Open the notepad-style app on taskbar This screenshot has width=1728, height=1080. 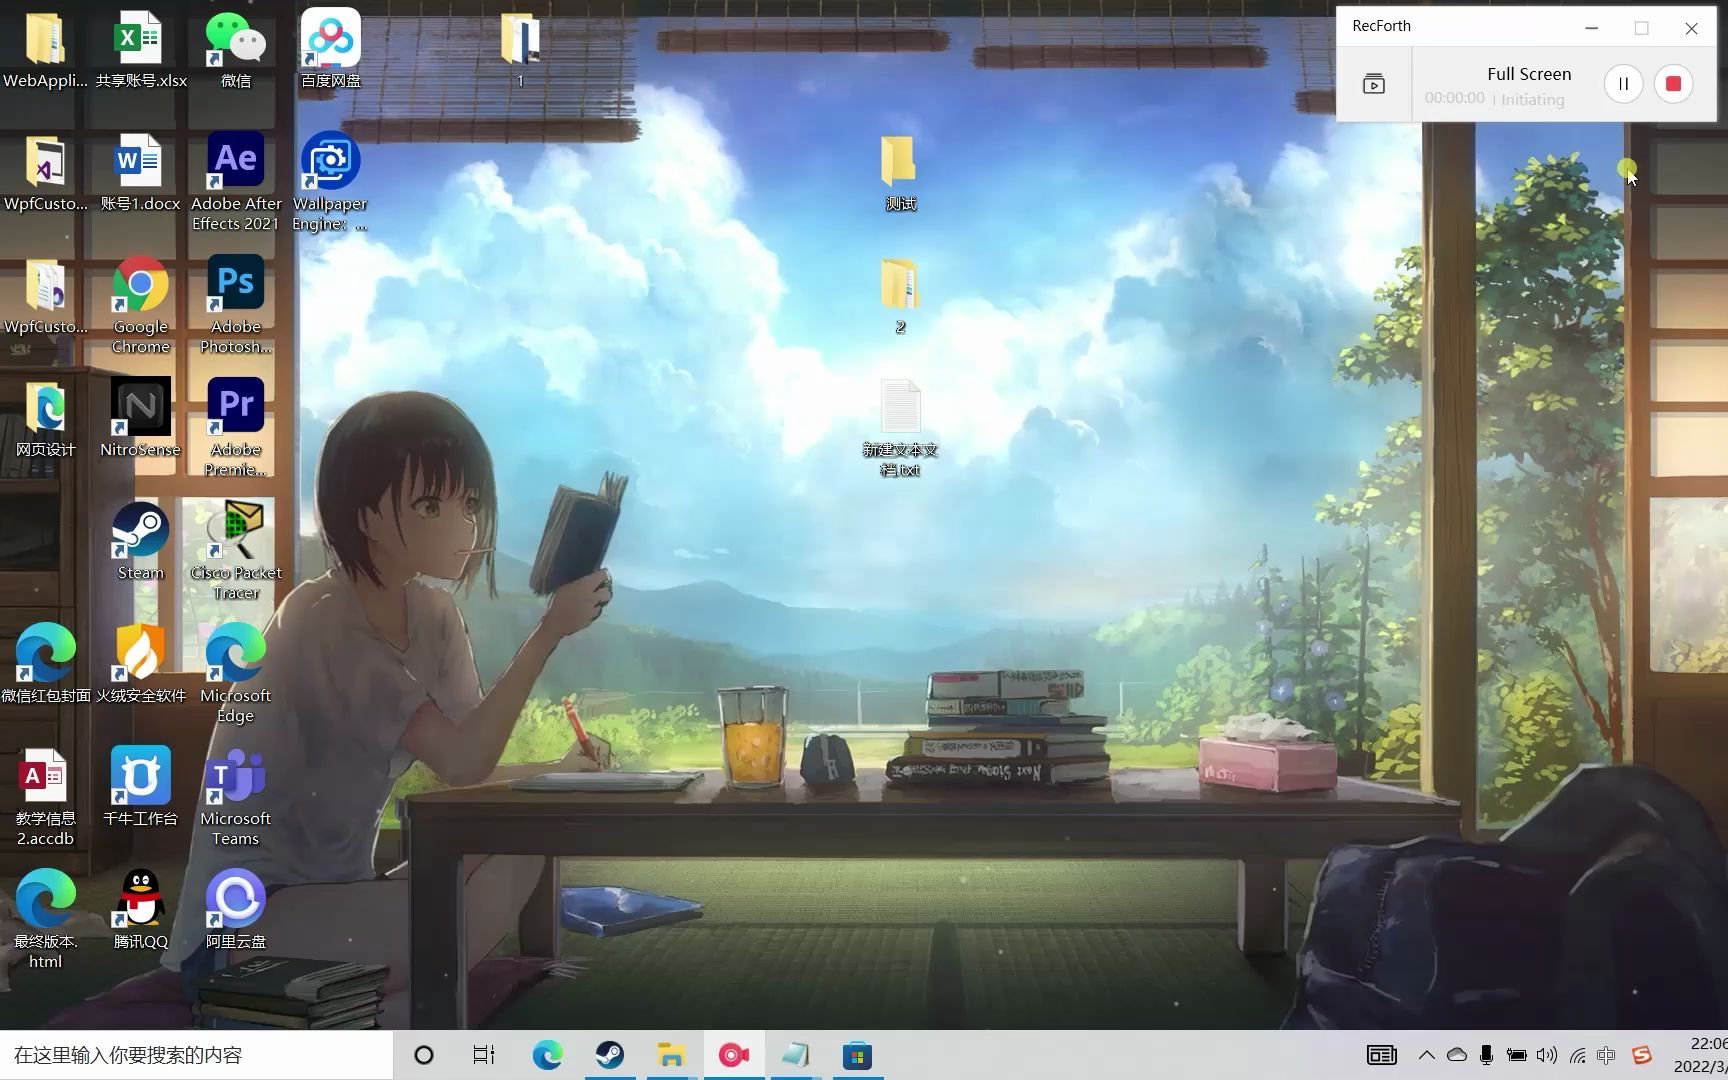click(795, 1055)
